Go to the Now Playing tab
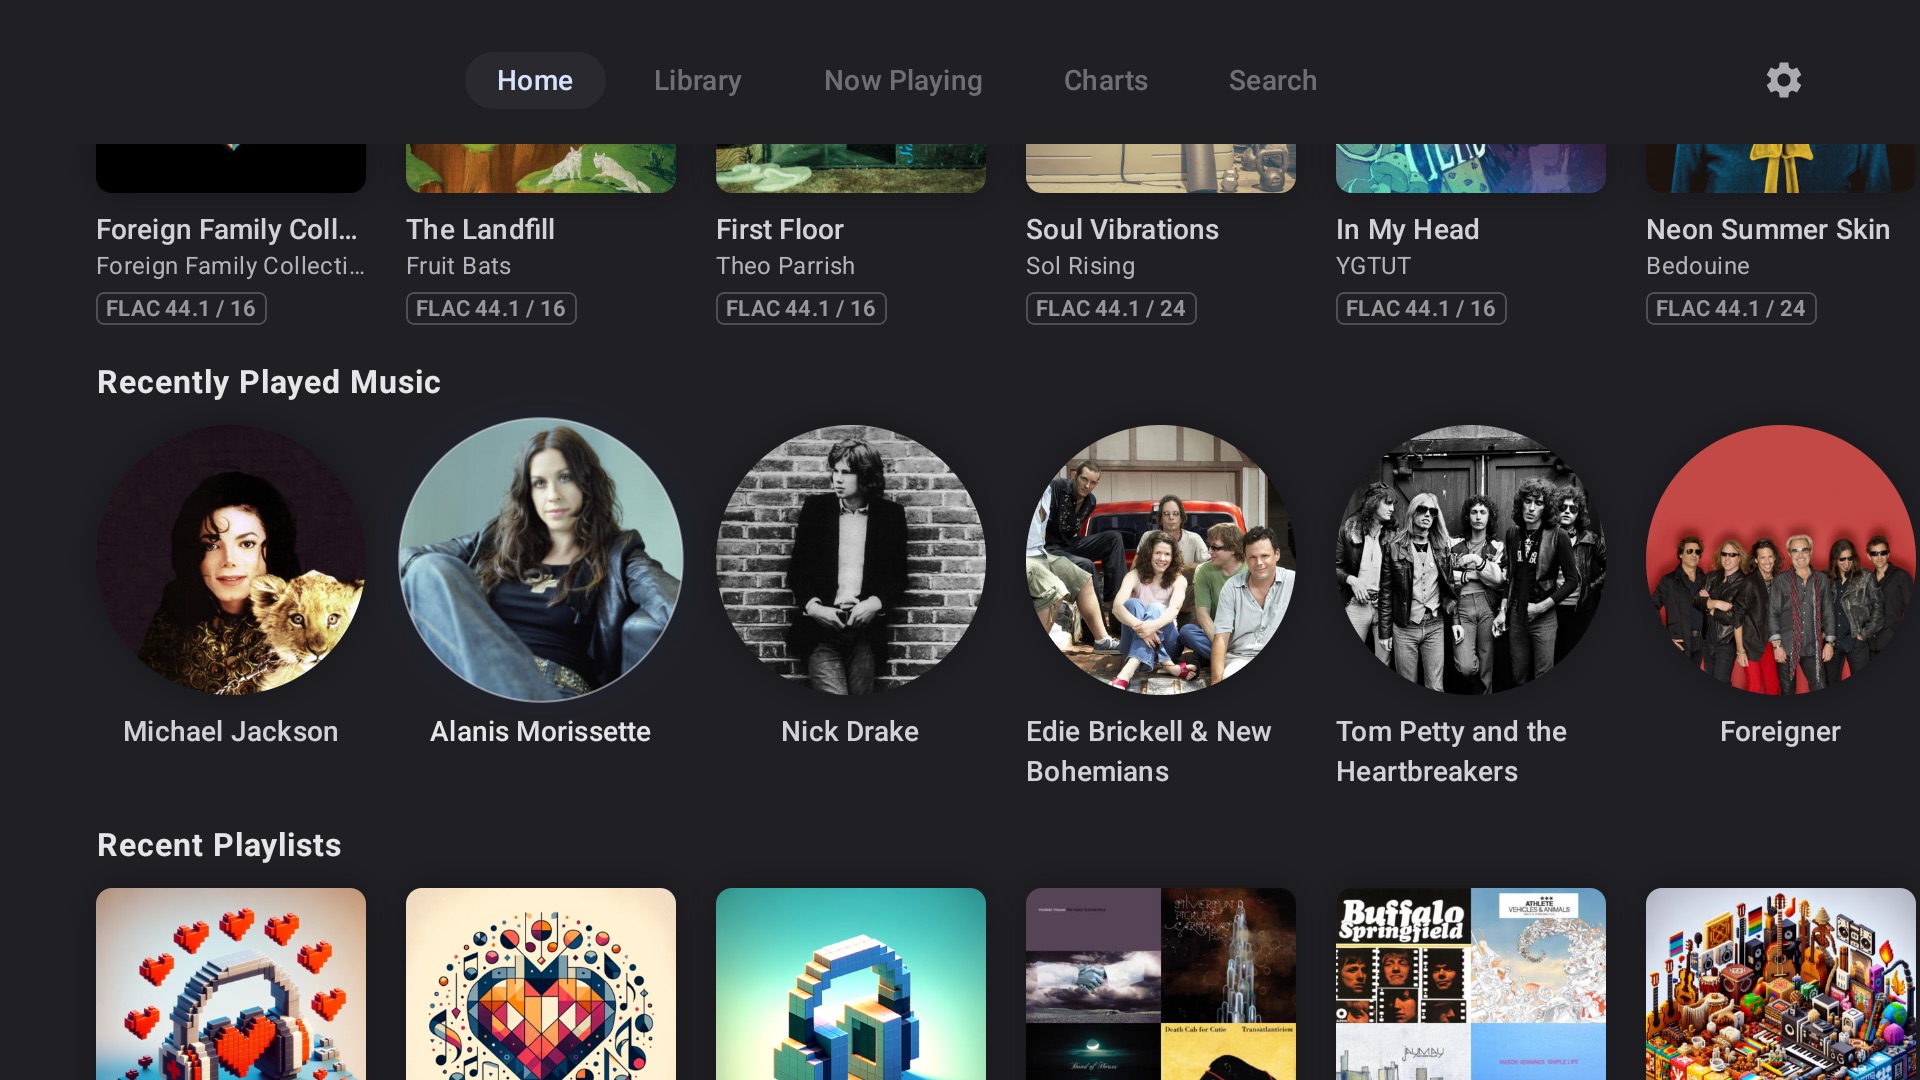1920x1080 pixels. [x=903, y=80]
